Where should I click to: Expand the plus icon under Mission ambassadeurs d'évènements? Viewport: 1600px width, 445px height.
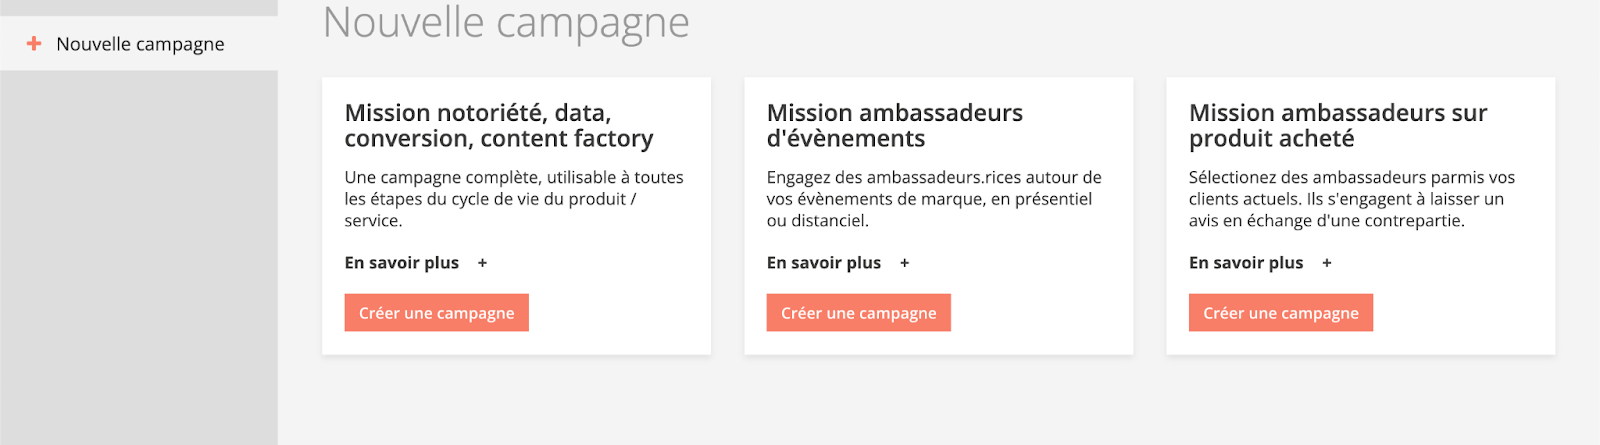click(x=904, y=263)
